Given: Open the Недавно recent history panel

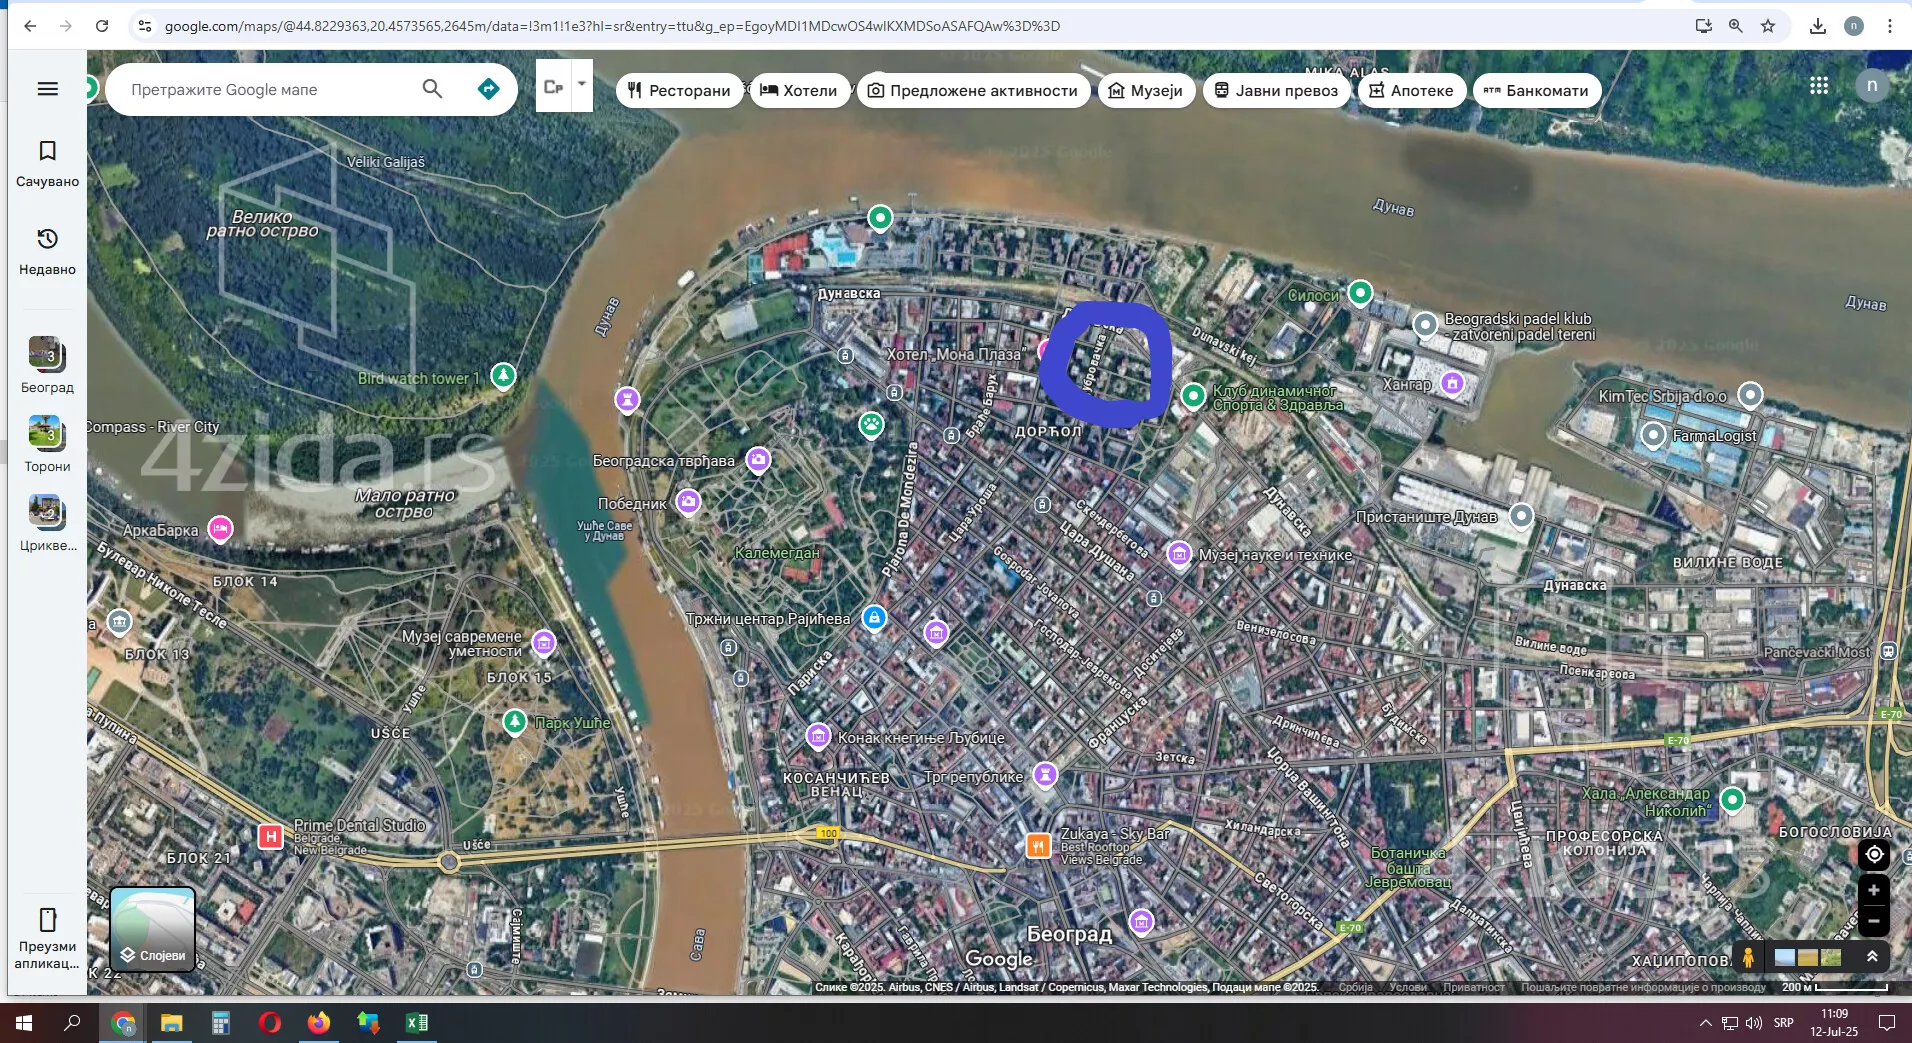Looking at the screenshot, I should coord(47,252).
